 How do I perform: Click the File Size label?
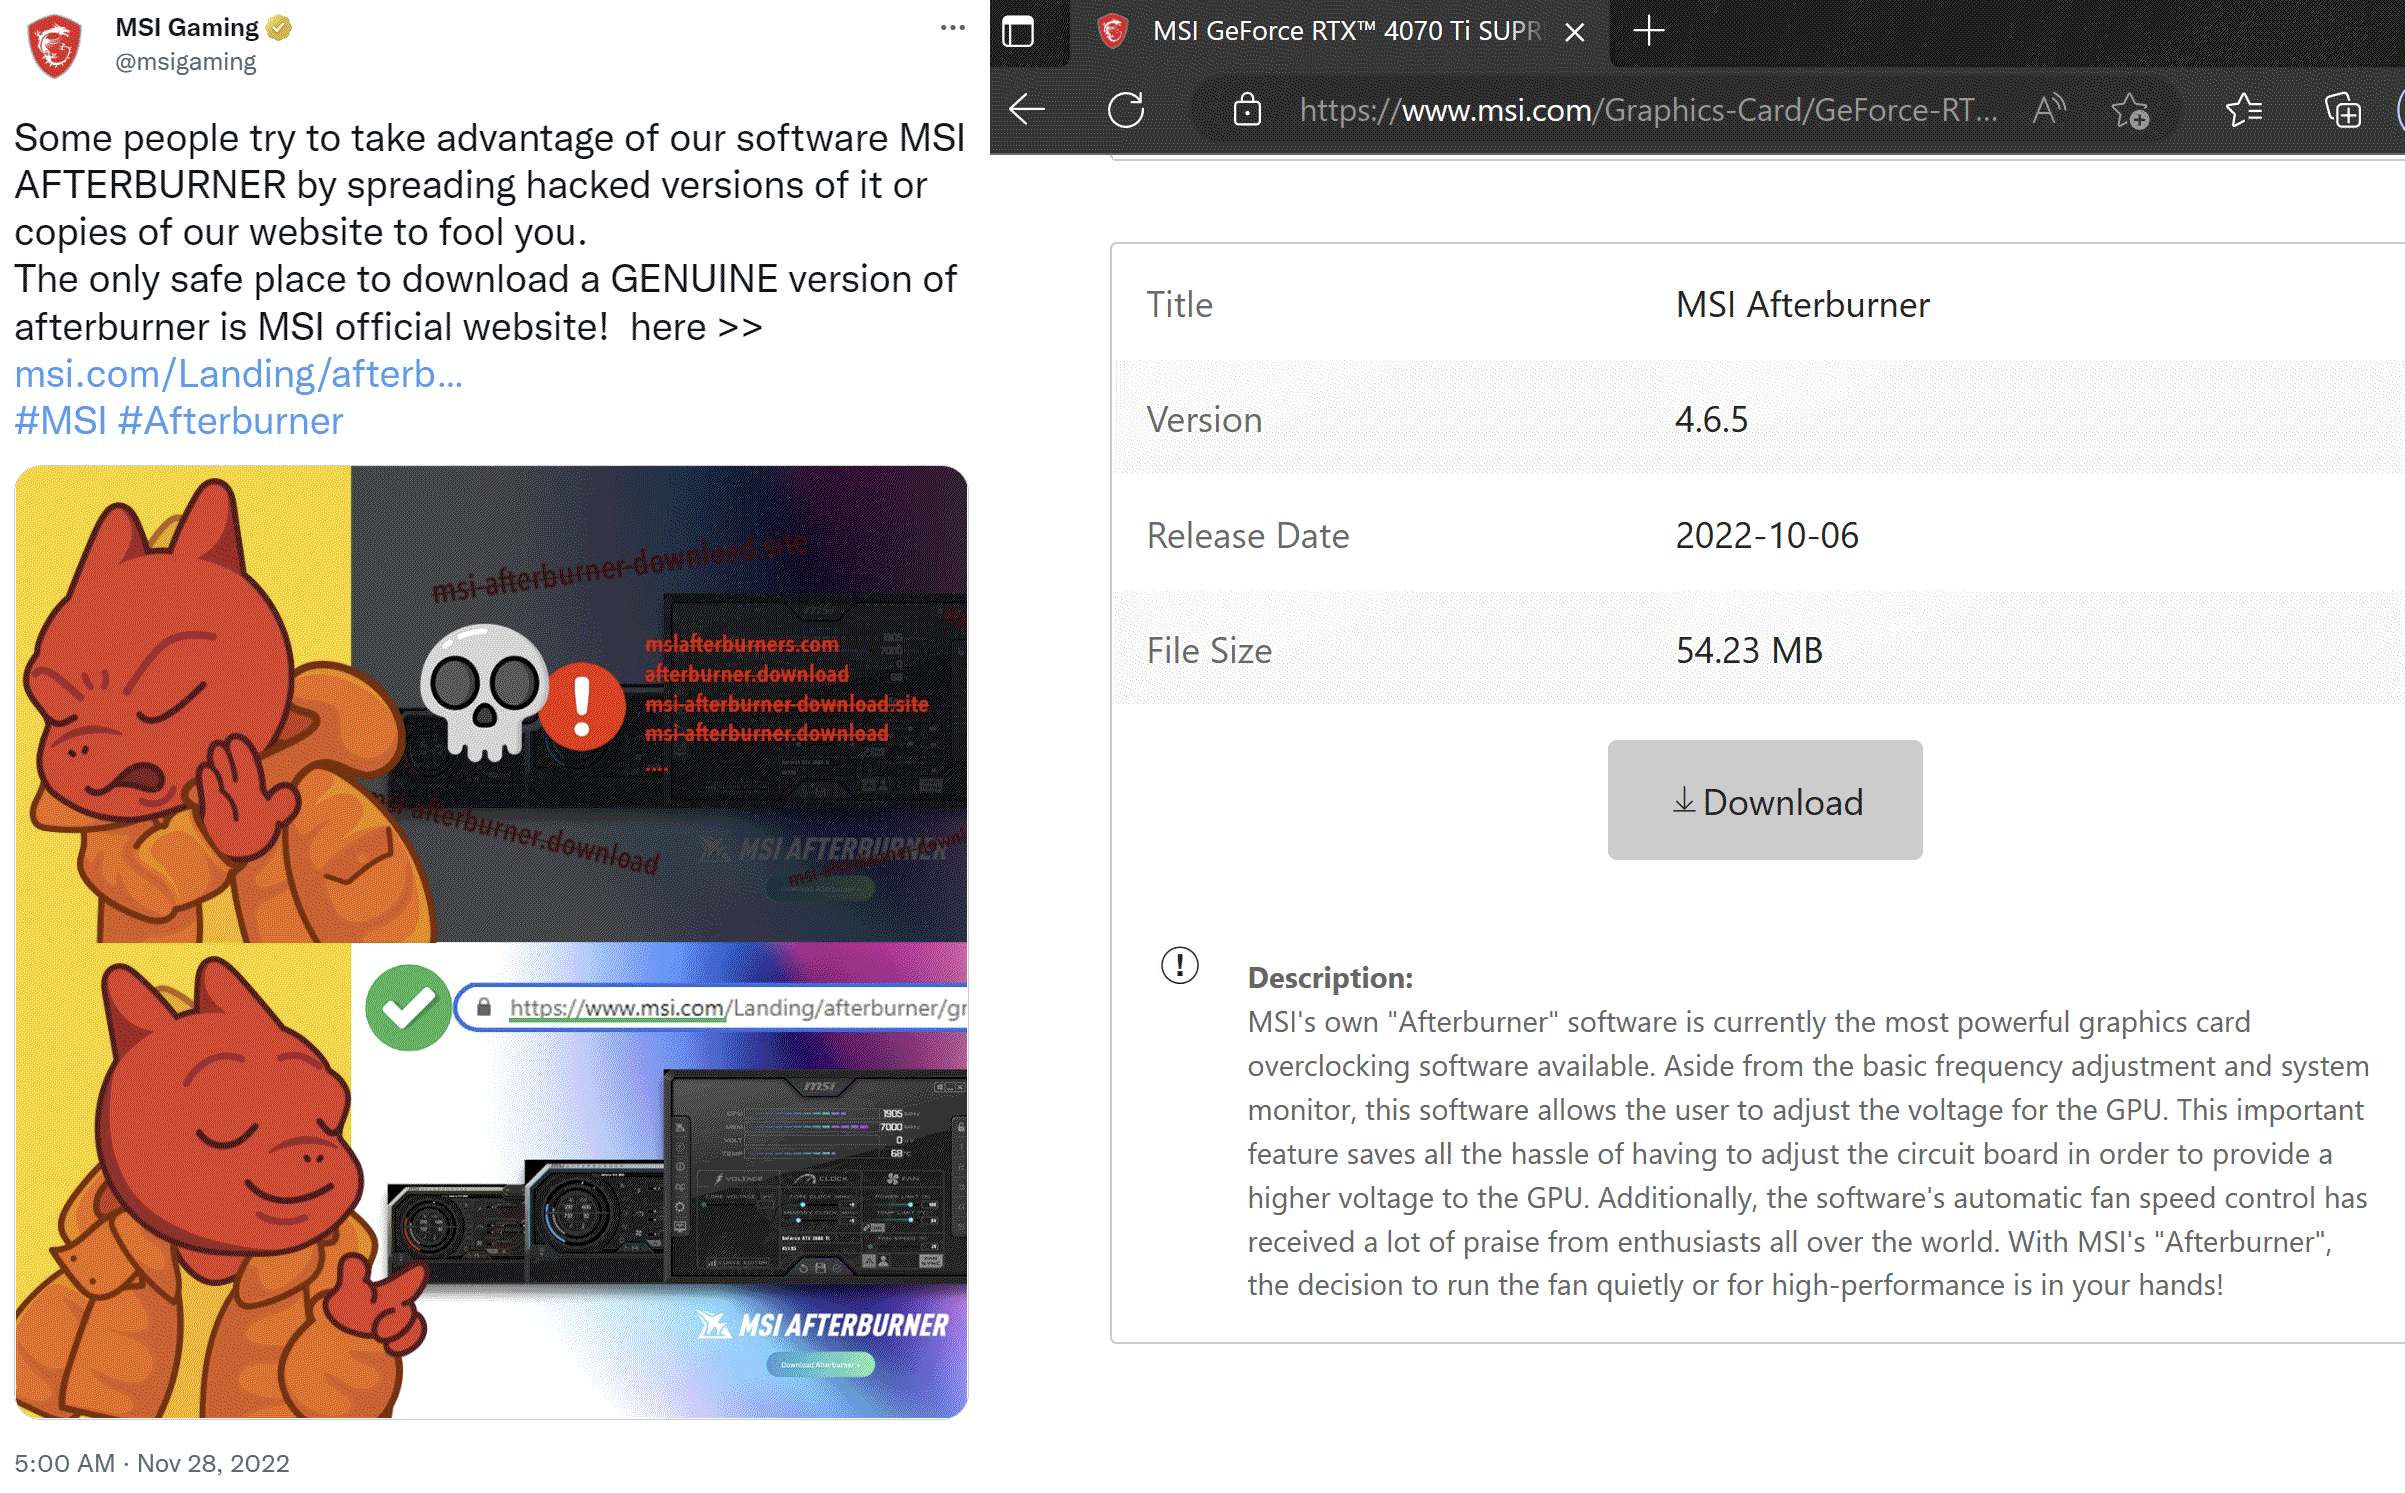coord(1209,650)
